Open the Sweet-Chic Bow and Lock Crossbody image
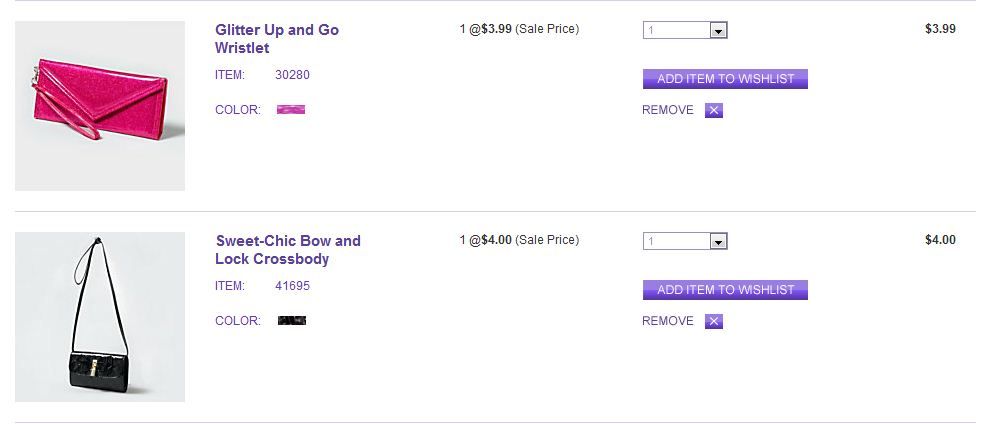The height and width of the screenshot is (424, 999). click(x=100, y=317)
